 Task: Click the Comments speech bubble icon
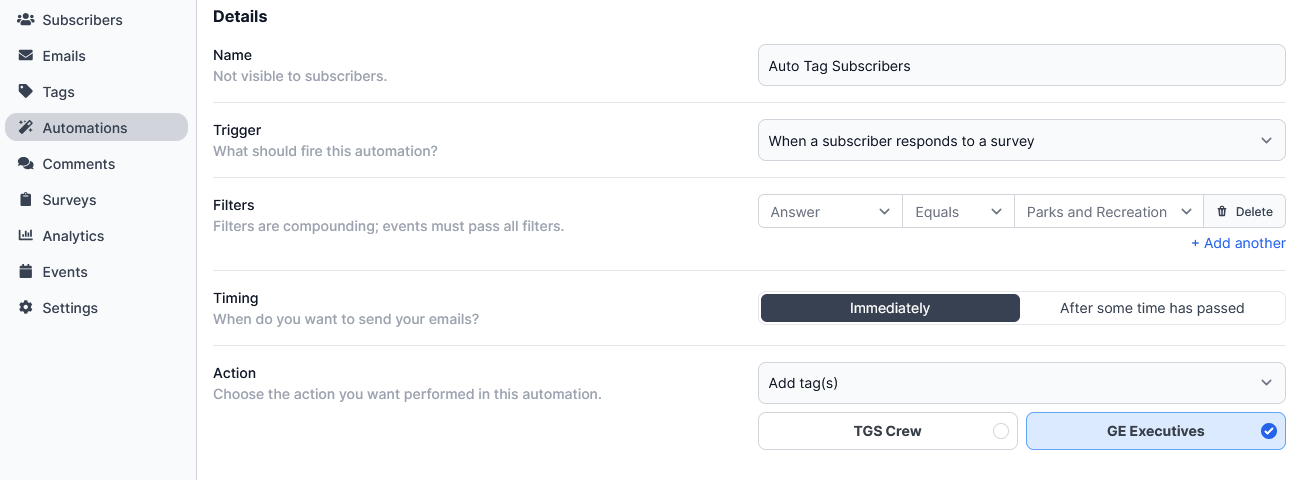(x=26, y=164)
